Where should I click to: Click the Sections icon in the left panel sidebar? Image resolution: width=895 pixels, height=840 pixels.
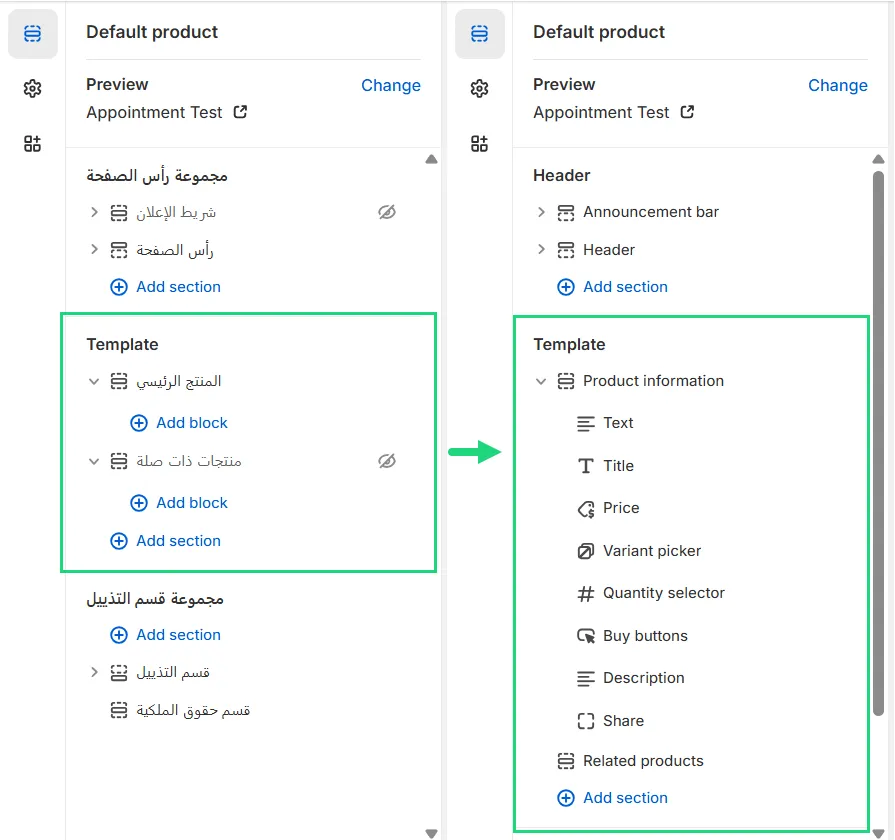click(33, 34)
